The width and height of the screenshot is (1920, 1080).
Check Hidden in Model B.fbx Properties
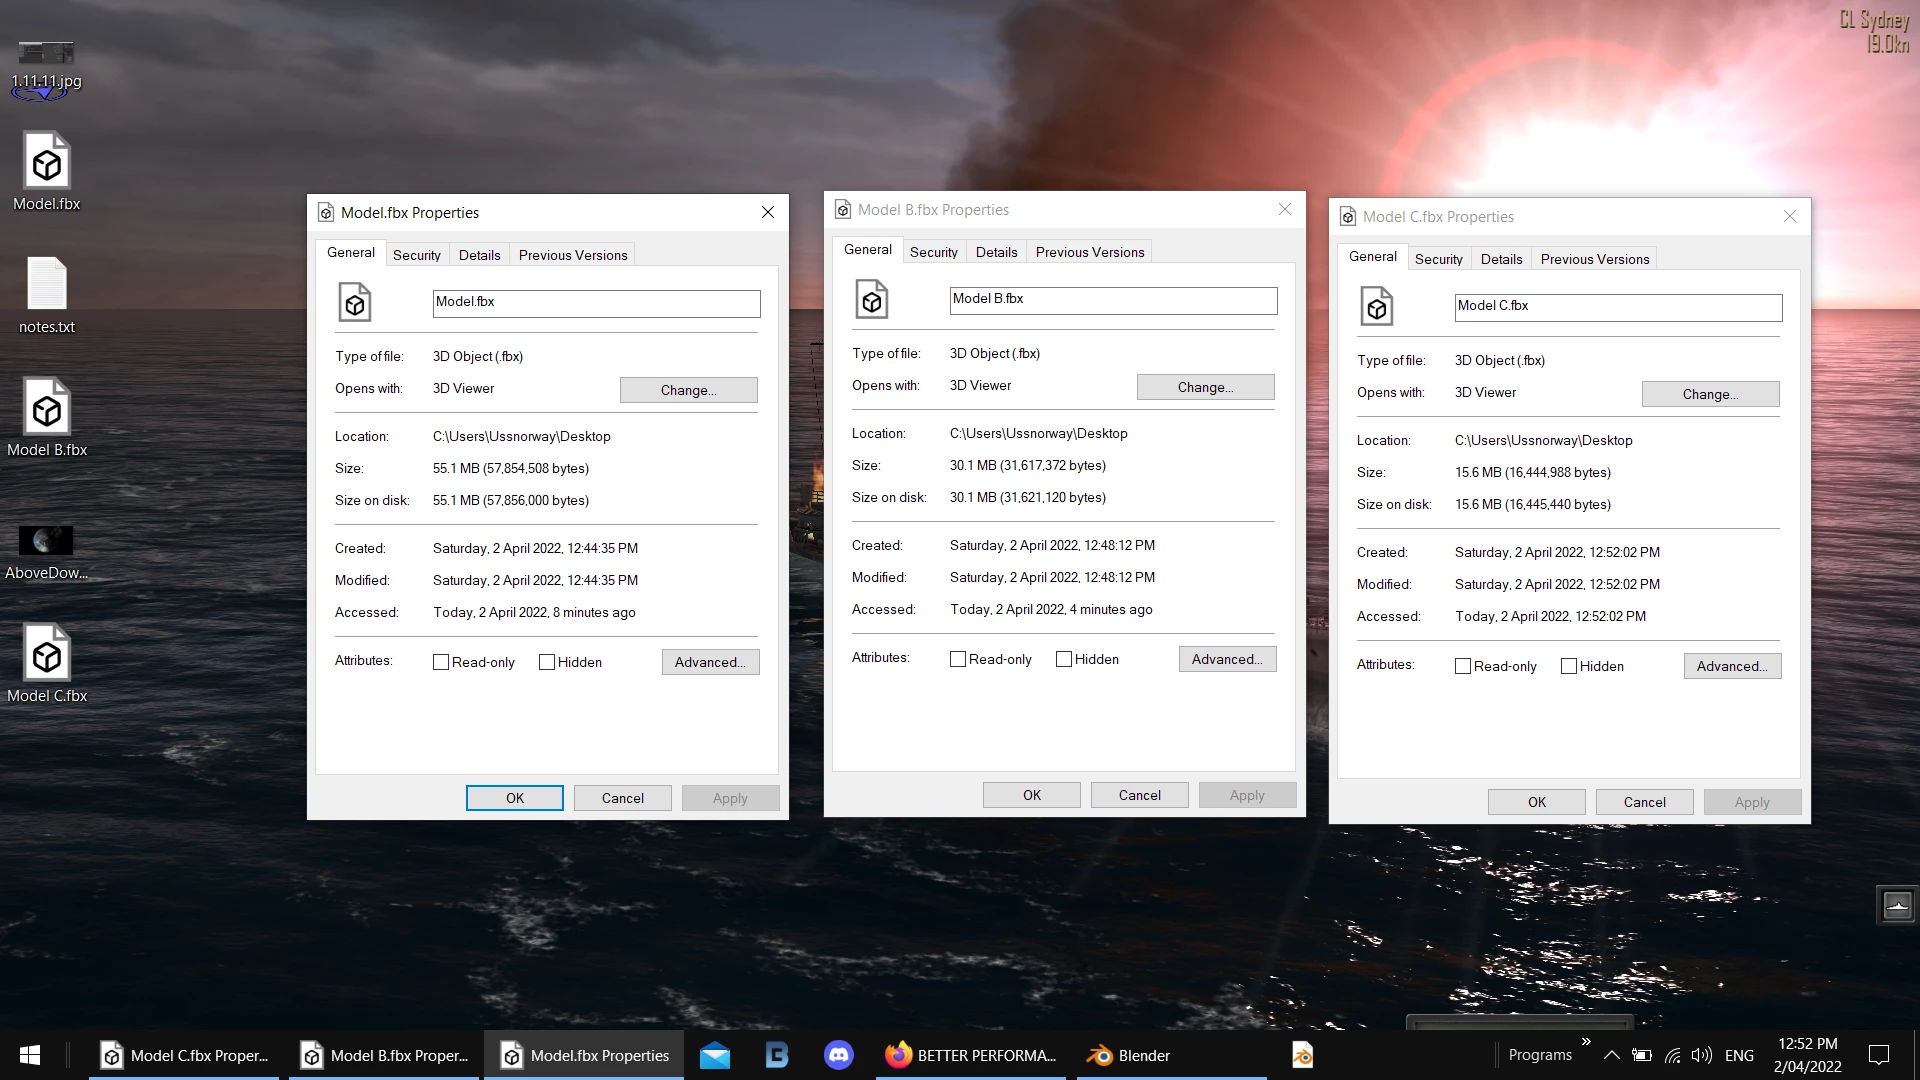1064,659
